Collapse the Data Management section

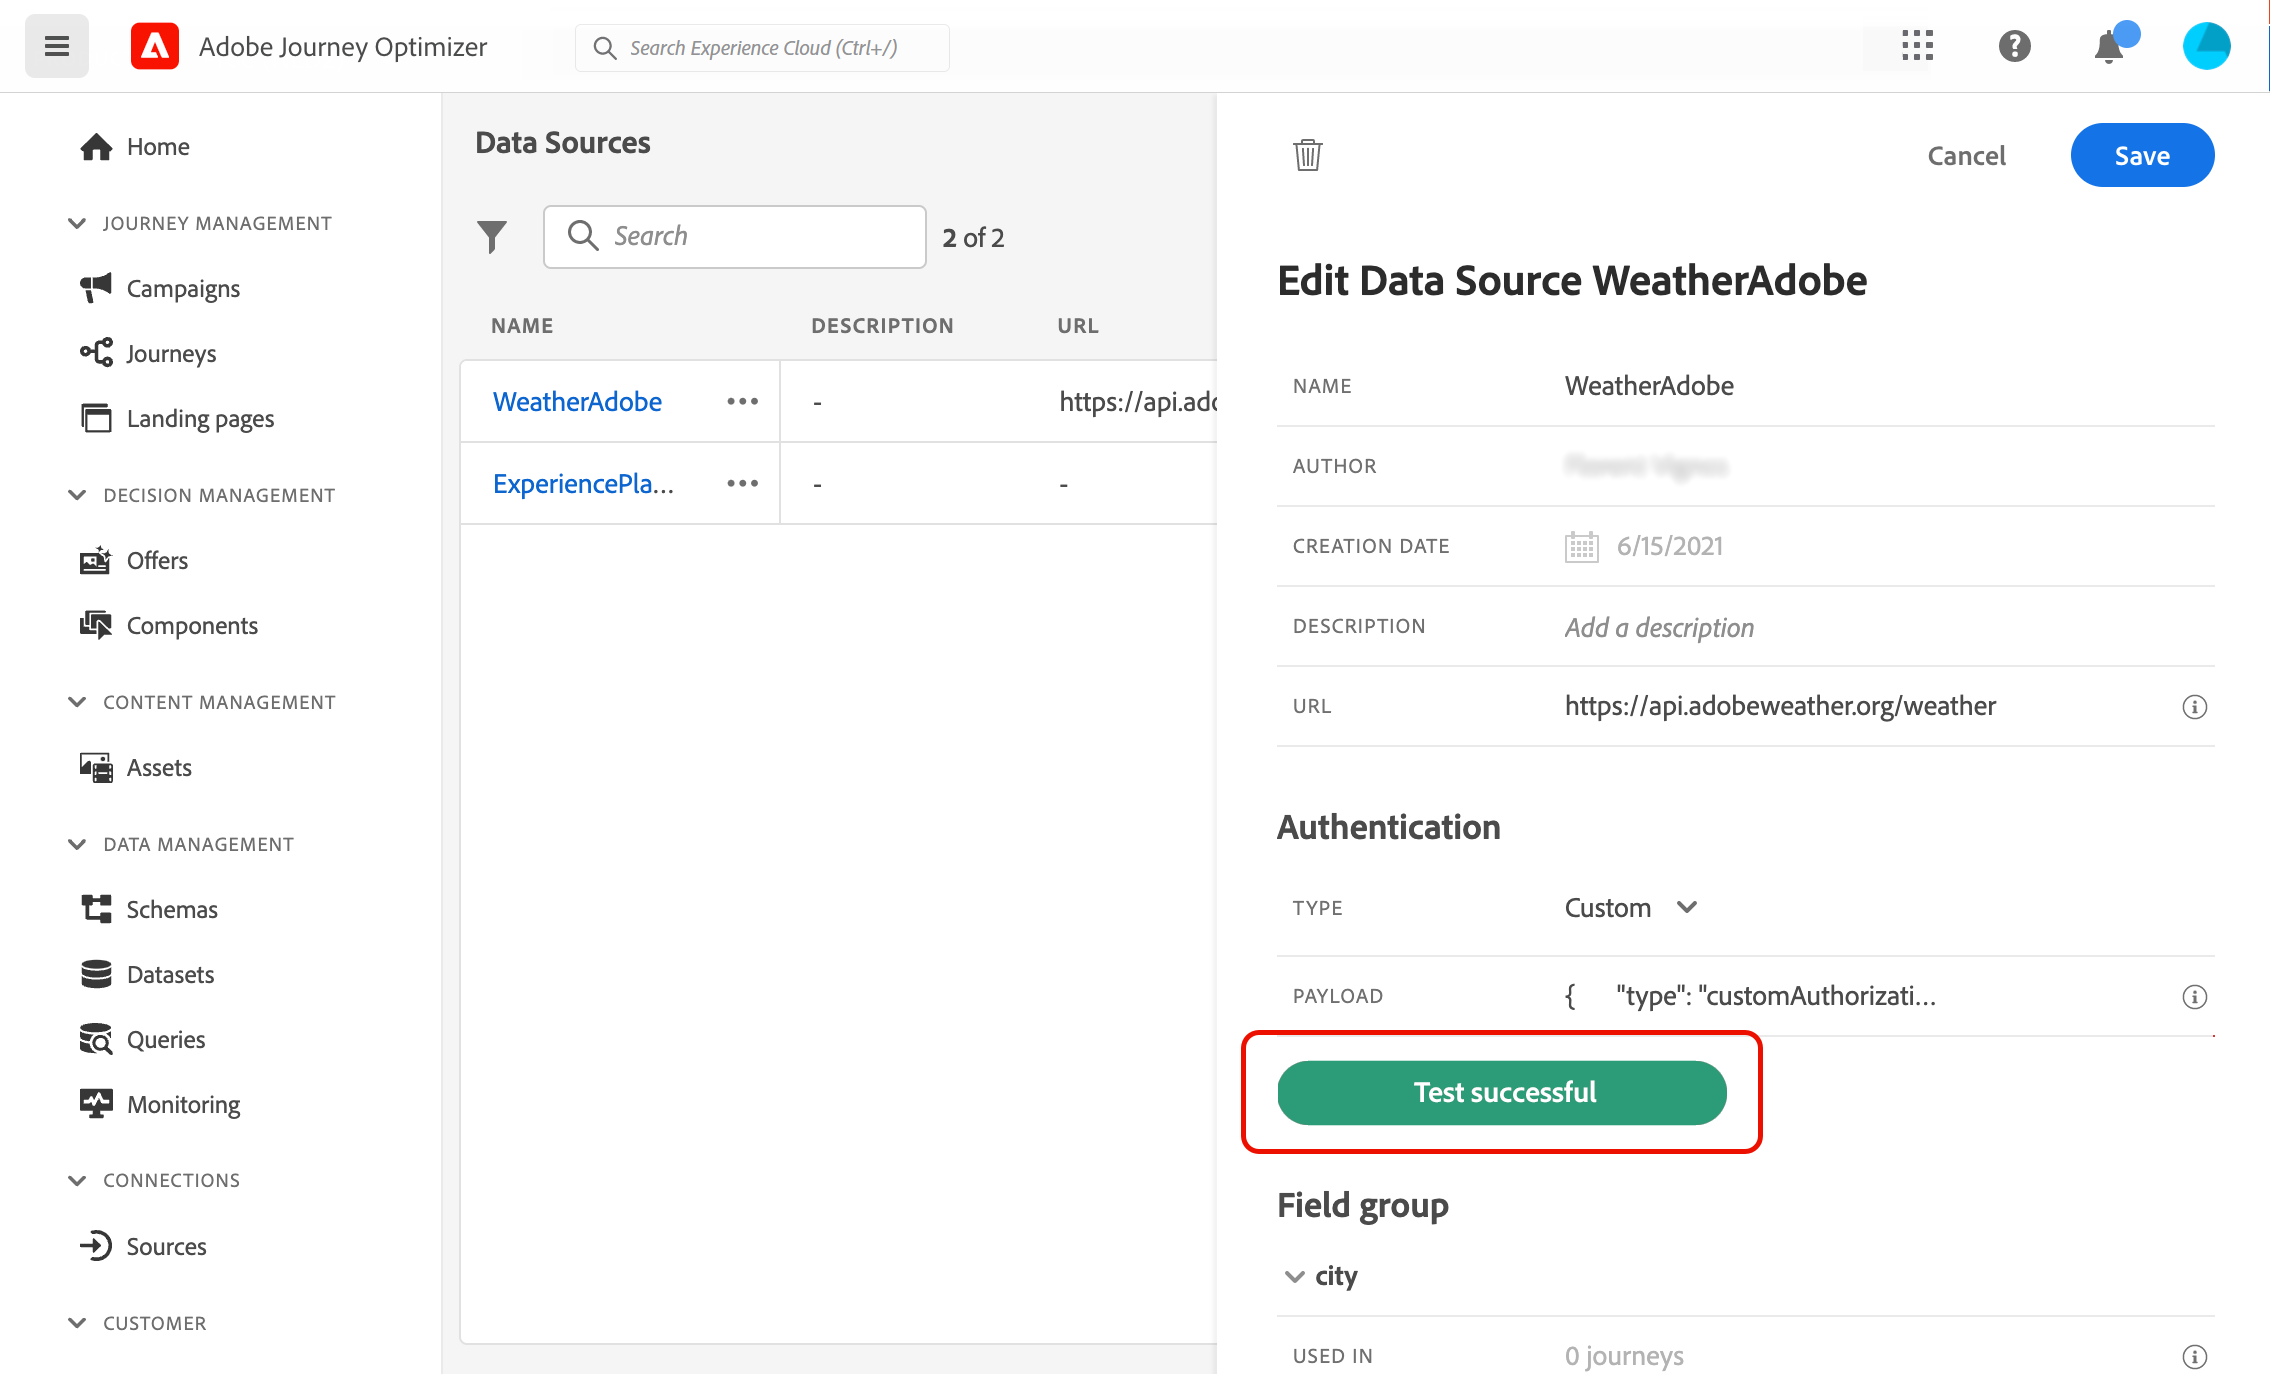pos(77,844)
